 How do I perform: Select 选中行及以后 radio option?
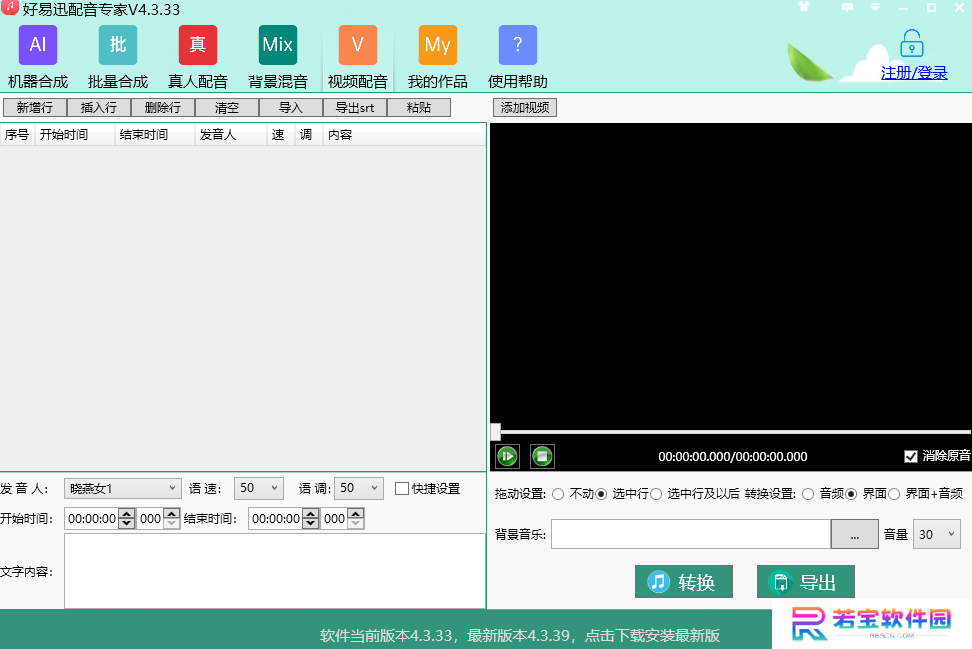point(656,494)
